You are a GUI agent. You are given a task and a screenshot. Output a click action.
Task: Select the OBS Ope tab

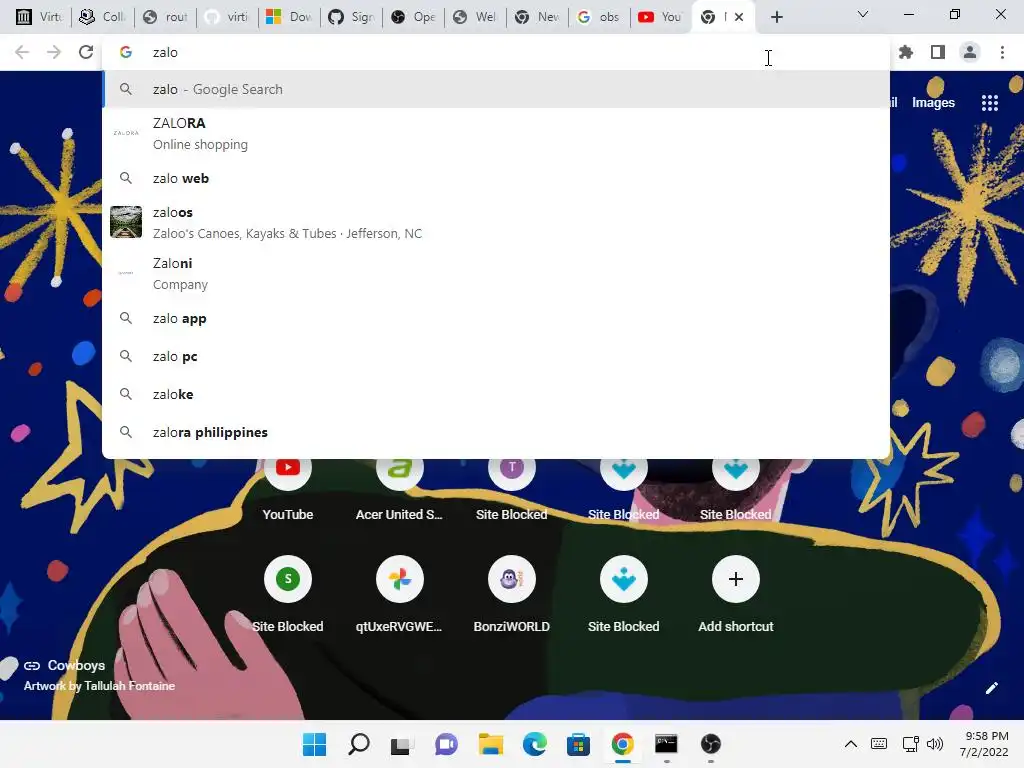pyautogui.click(x=413, y=17)
